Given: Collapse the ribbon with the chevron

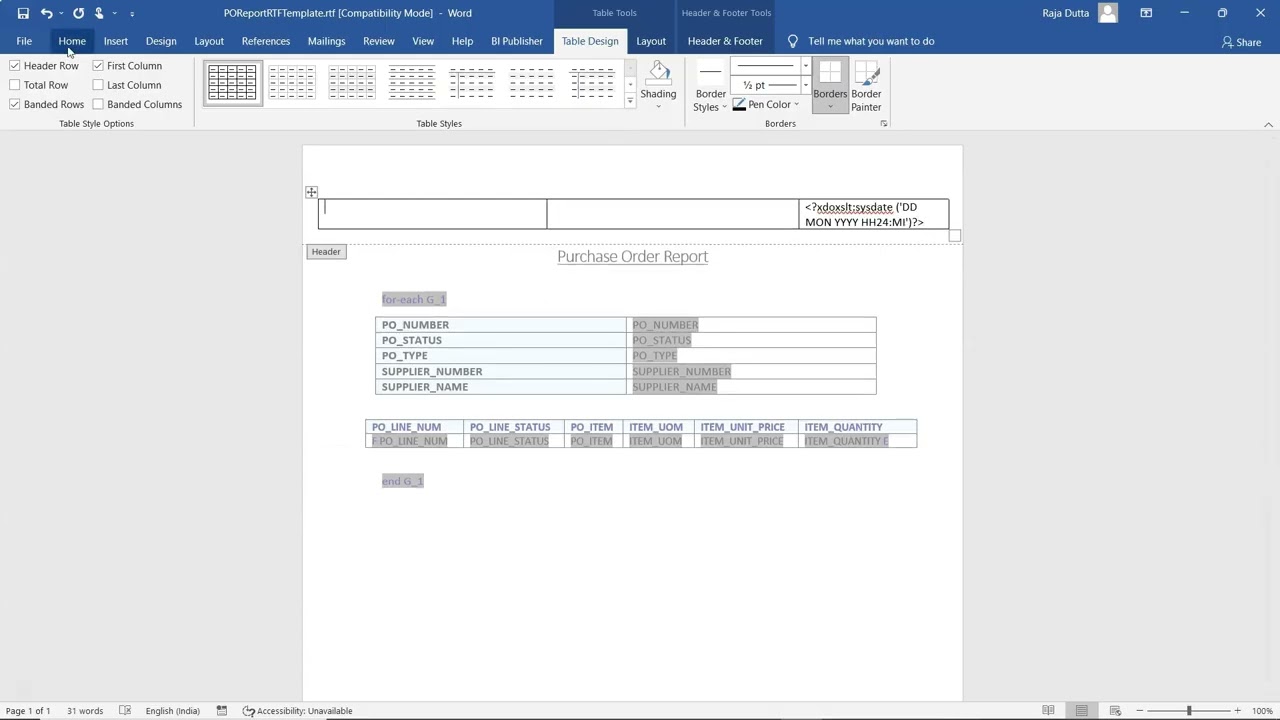Looking at the screenshot, I should point(1268,124).
